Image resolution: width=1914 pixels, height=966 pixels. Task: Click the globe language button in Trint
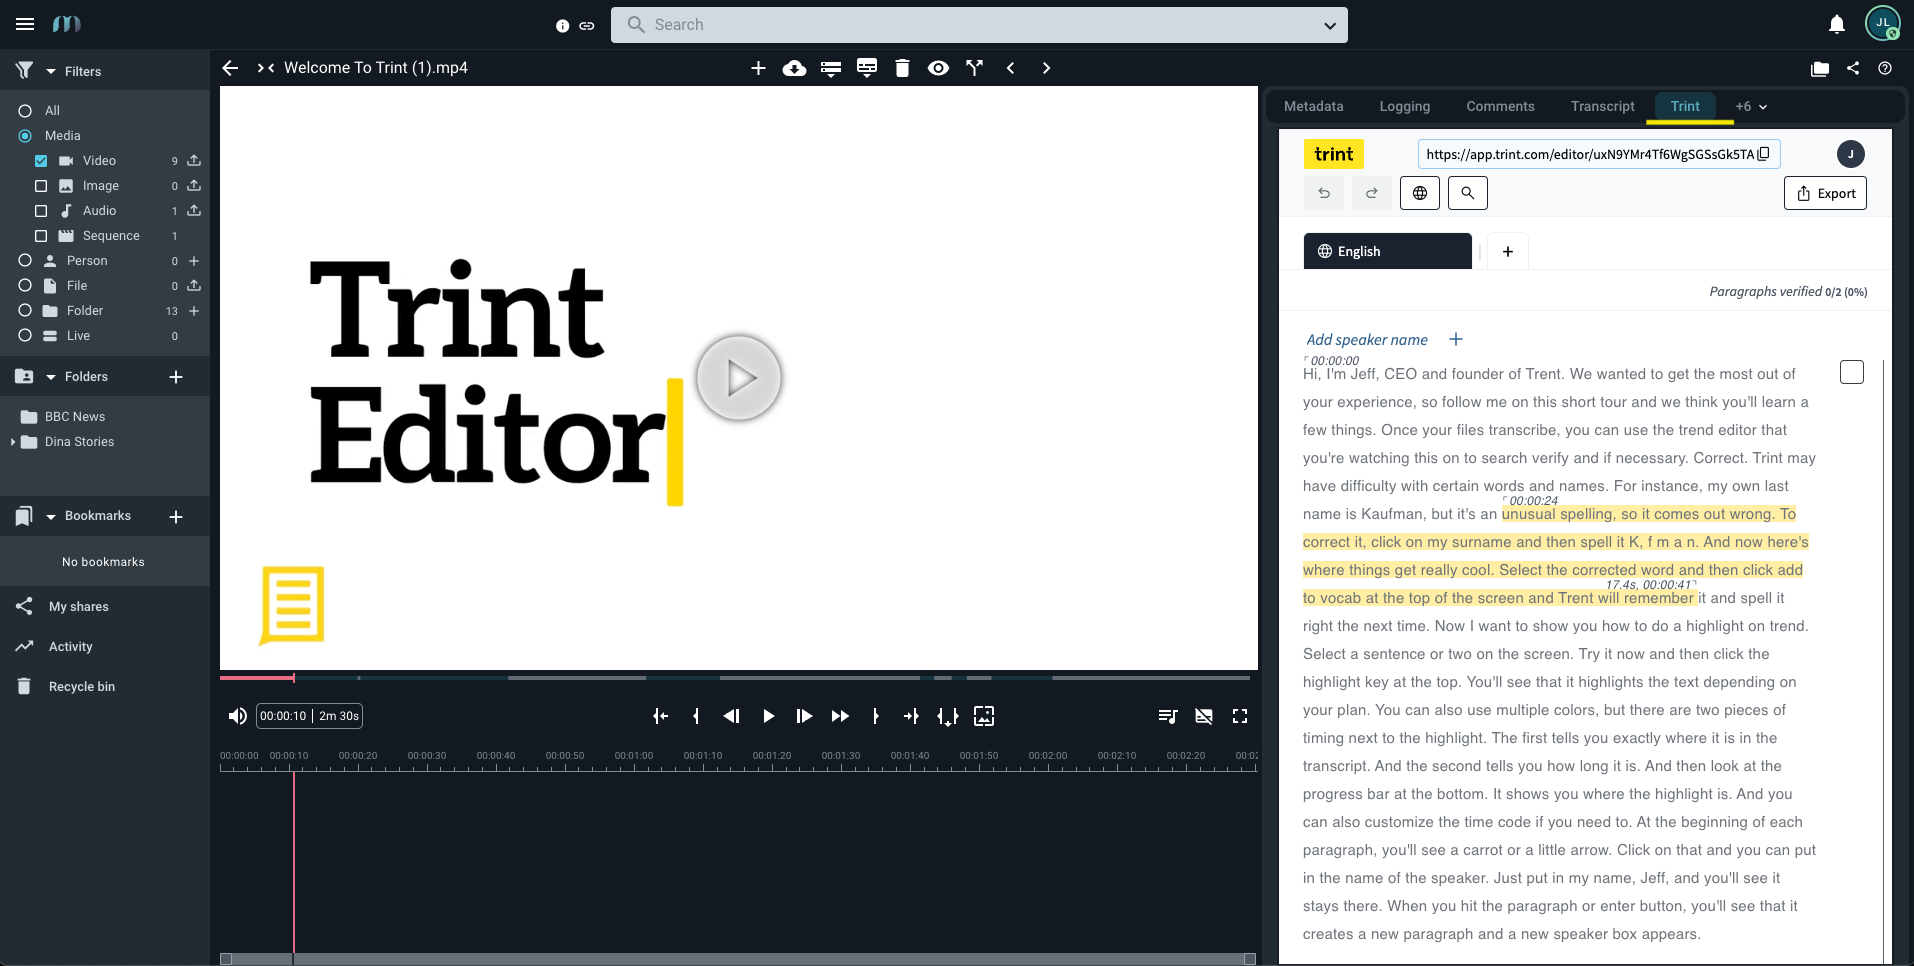1420,193
